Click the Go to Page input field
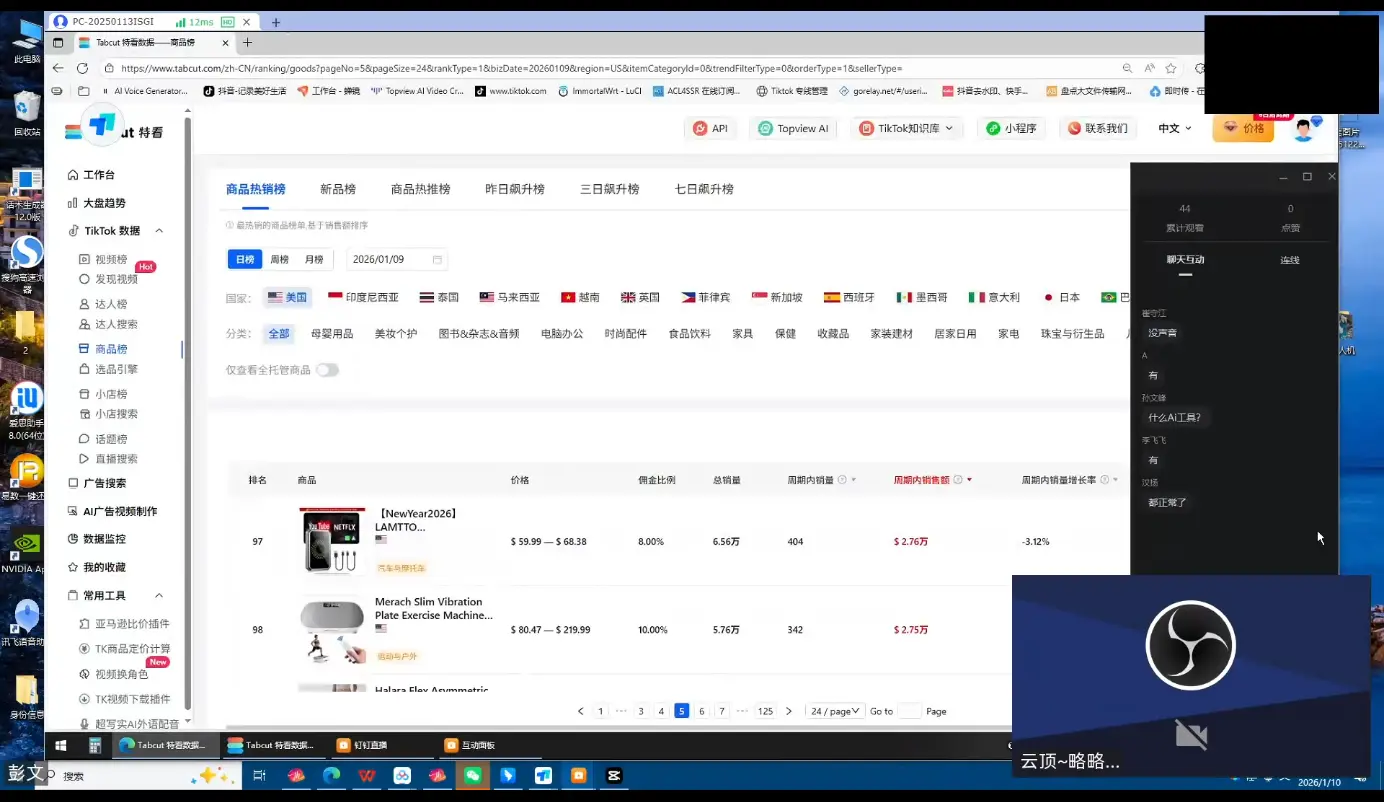Viewport: 1384px width, 802px height. click(x=908, y=710)
